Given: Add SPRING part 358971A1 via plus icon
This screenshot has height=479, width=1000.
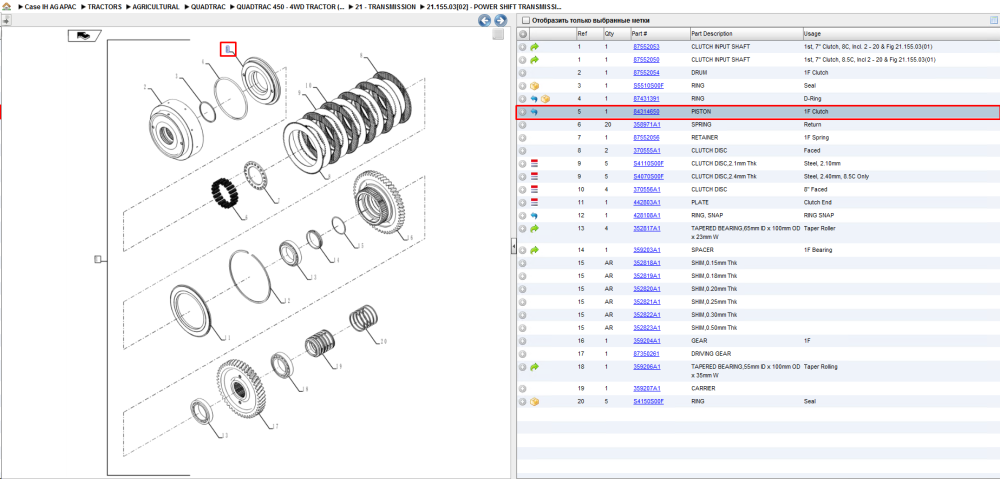Looking at the screenshot, I should pos(522,124).
